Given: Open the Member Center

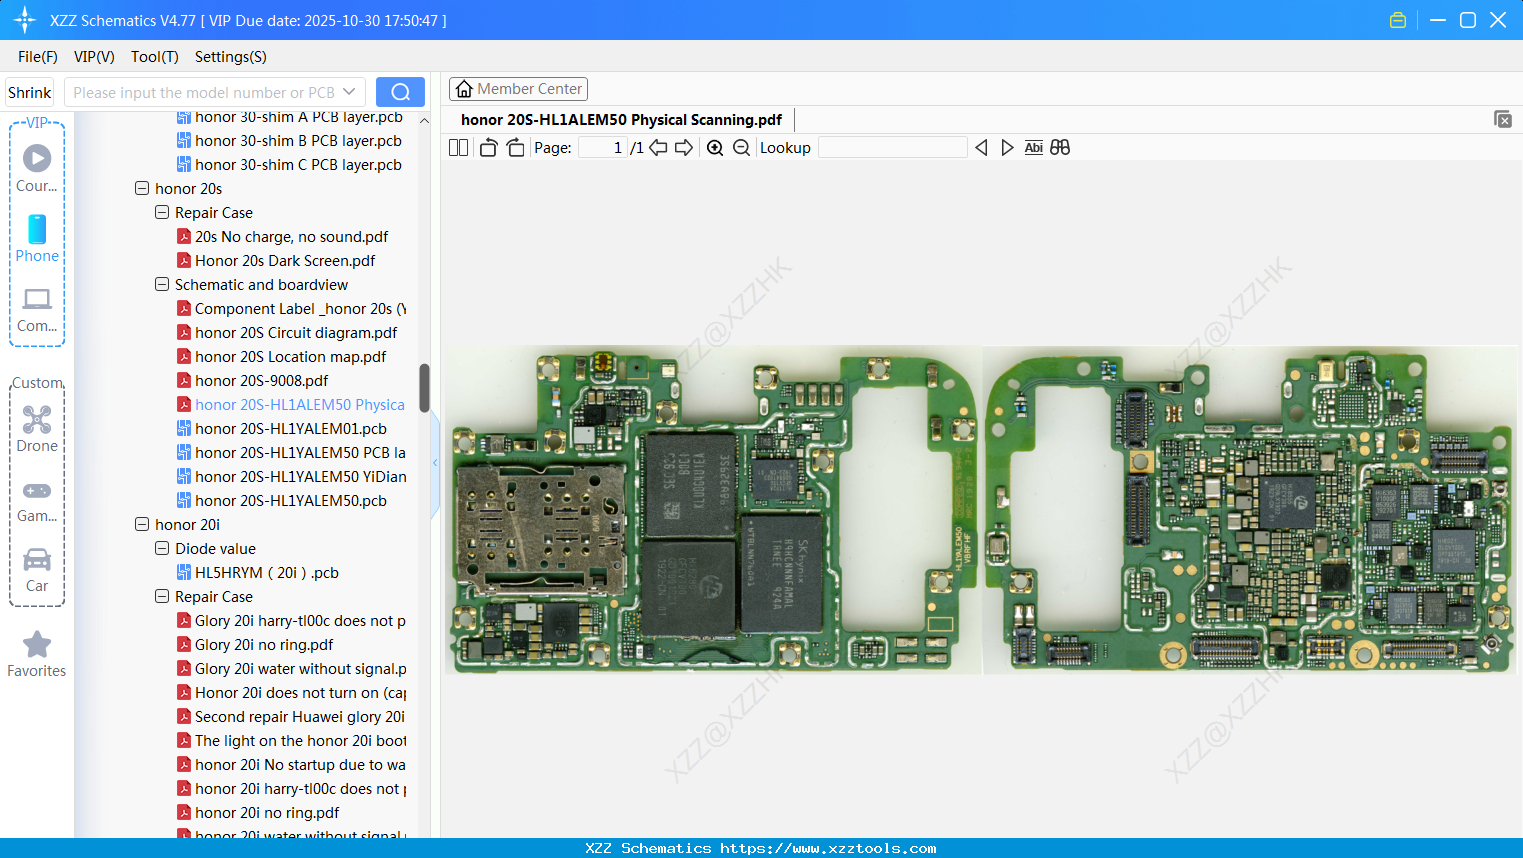Looking at the screenshot, I should pyautogui.click(x=518, y=89).
